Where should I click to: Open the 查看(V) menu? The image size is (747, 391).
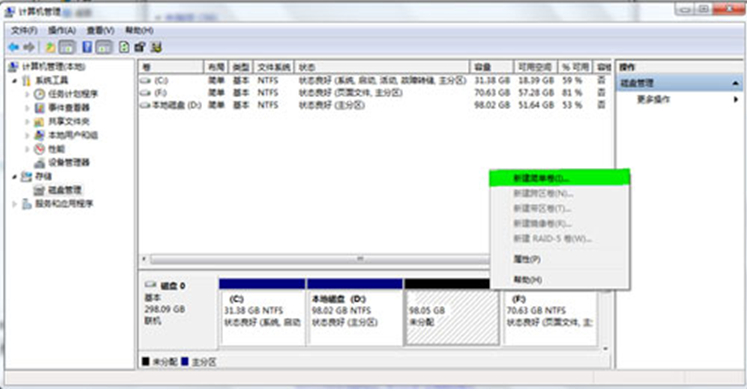pos(100,30)
